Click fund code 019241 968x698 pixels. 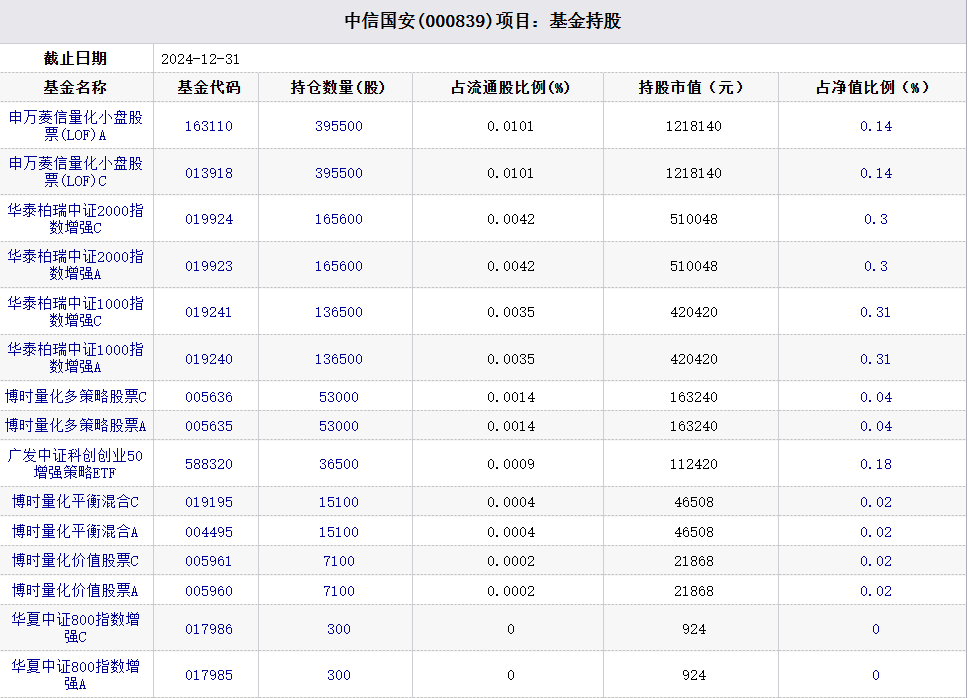pyautogui.click(x=209, y=312)
